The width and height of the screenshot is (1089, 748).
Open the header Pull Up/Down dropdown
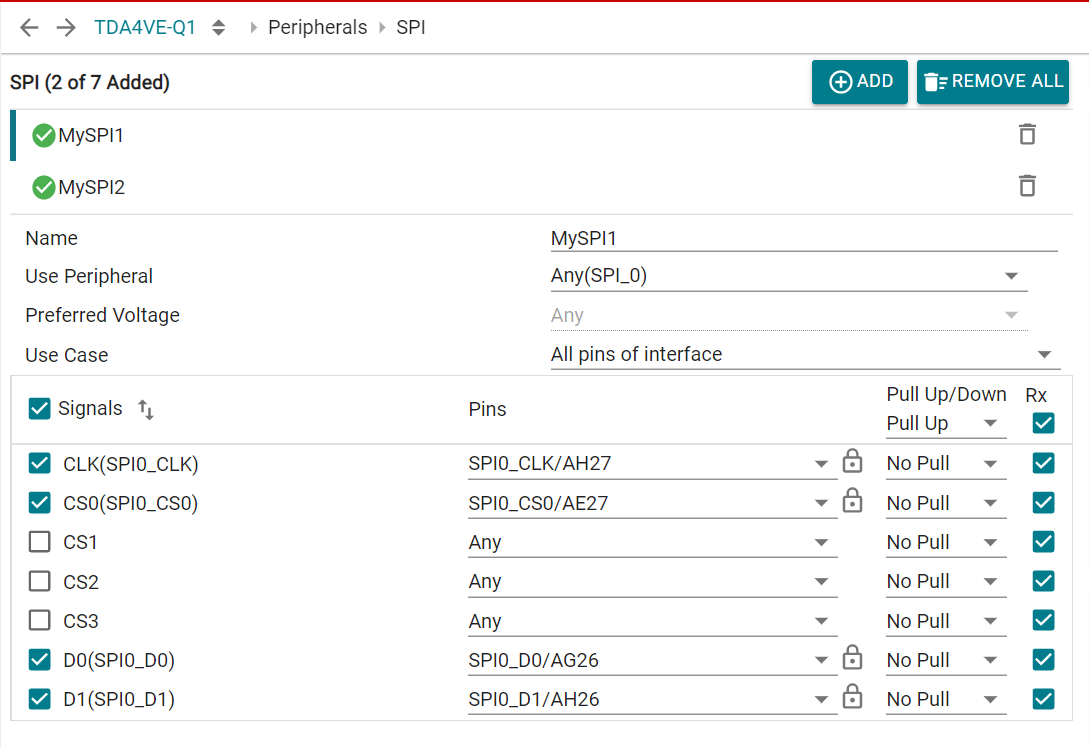pyautogui.click(x=946, y=424)
